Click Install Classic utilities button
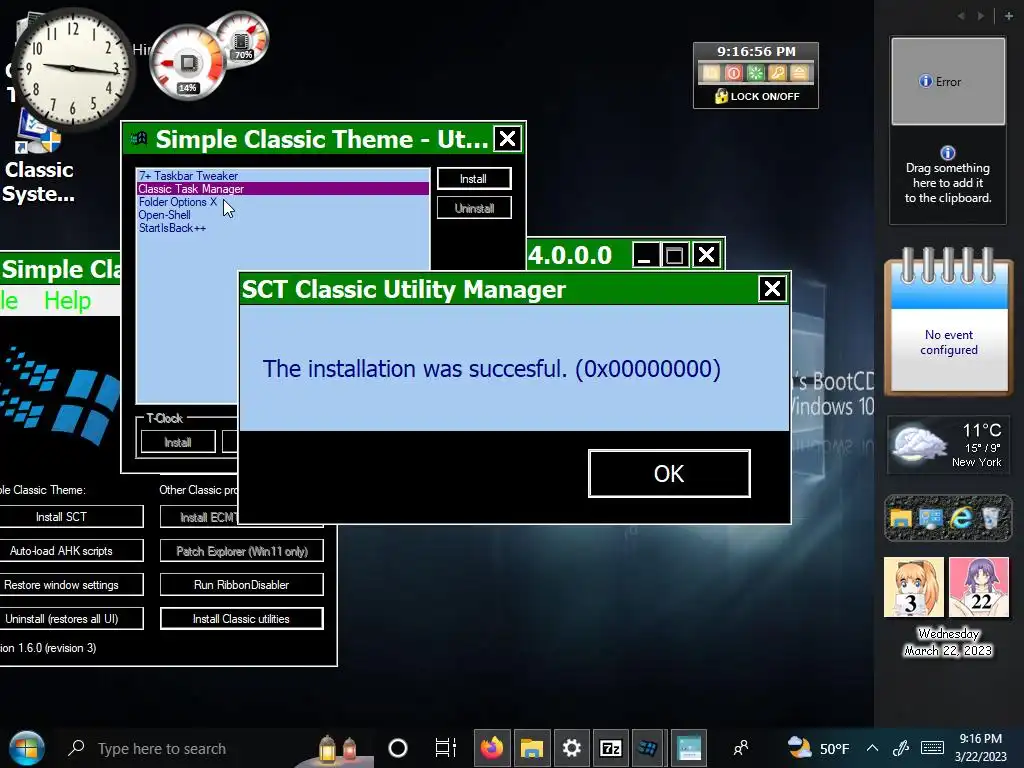1024x768 pixels. [242, 618]
